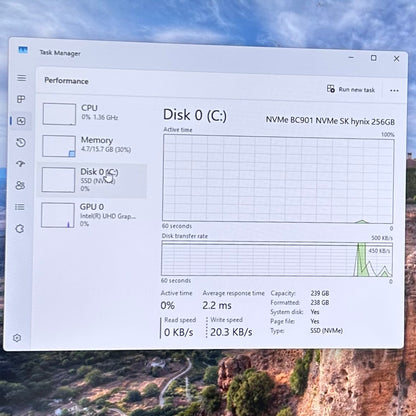Open the three-dots more options menu
Screen dimensions: 416x416
(394, 90)
